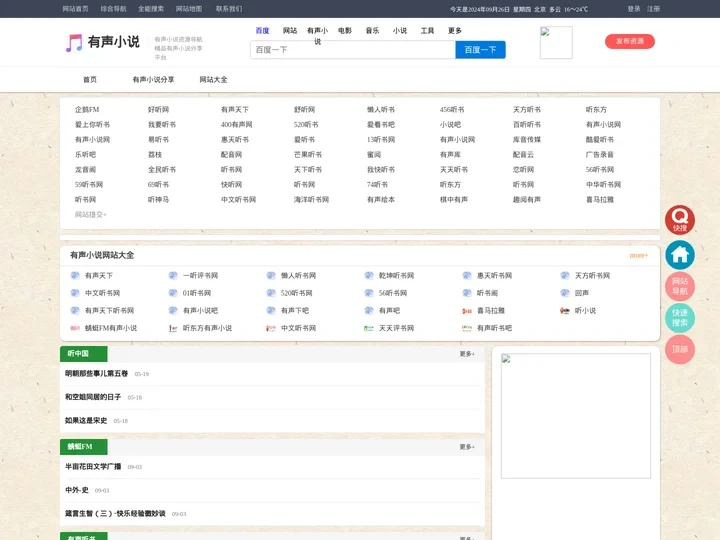Click the favicon beside 乾坤听书网
720x540 pixels.
[369, 276]
